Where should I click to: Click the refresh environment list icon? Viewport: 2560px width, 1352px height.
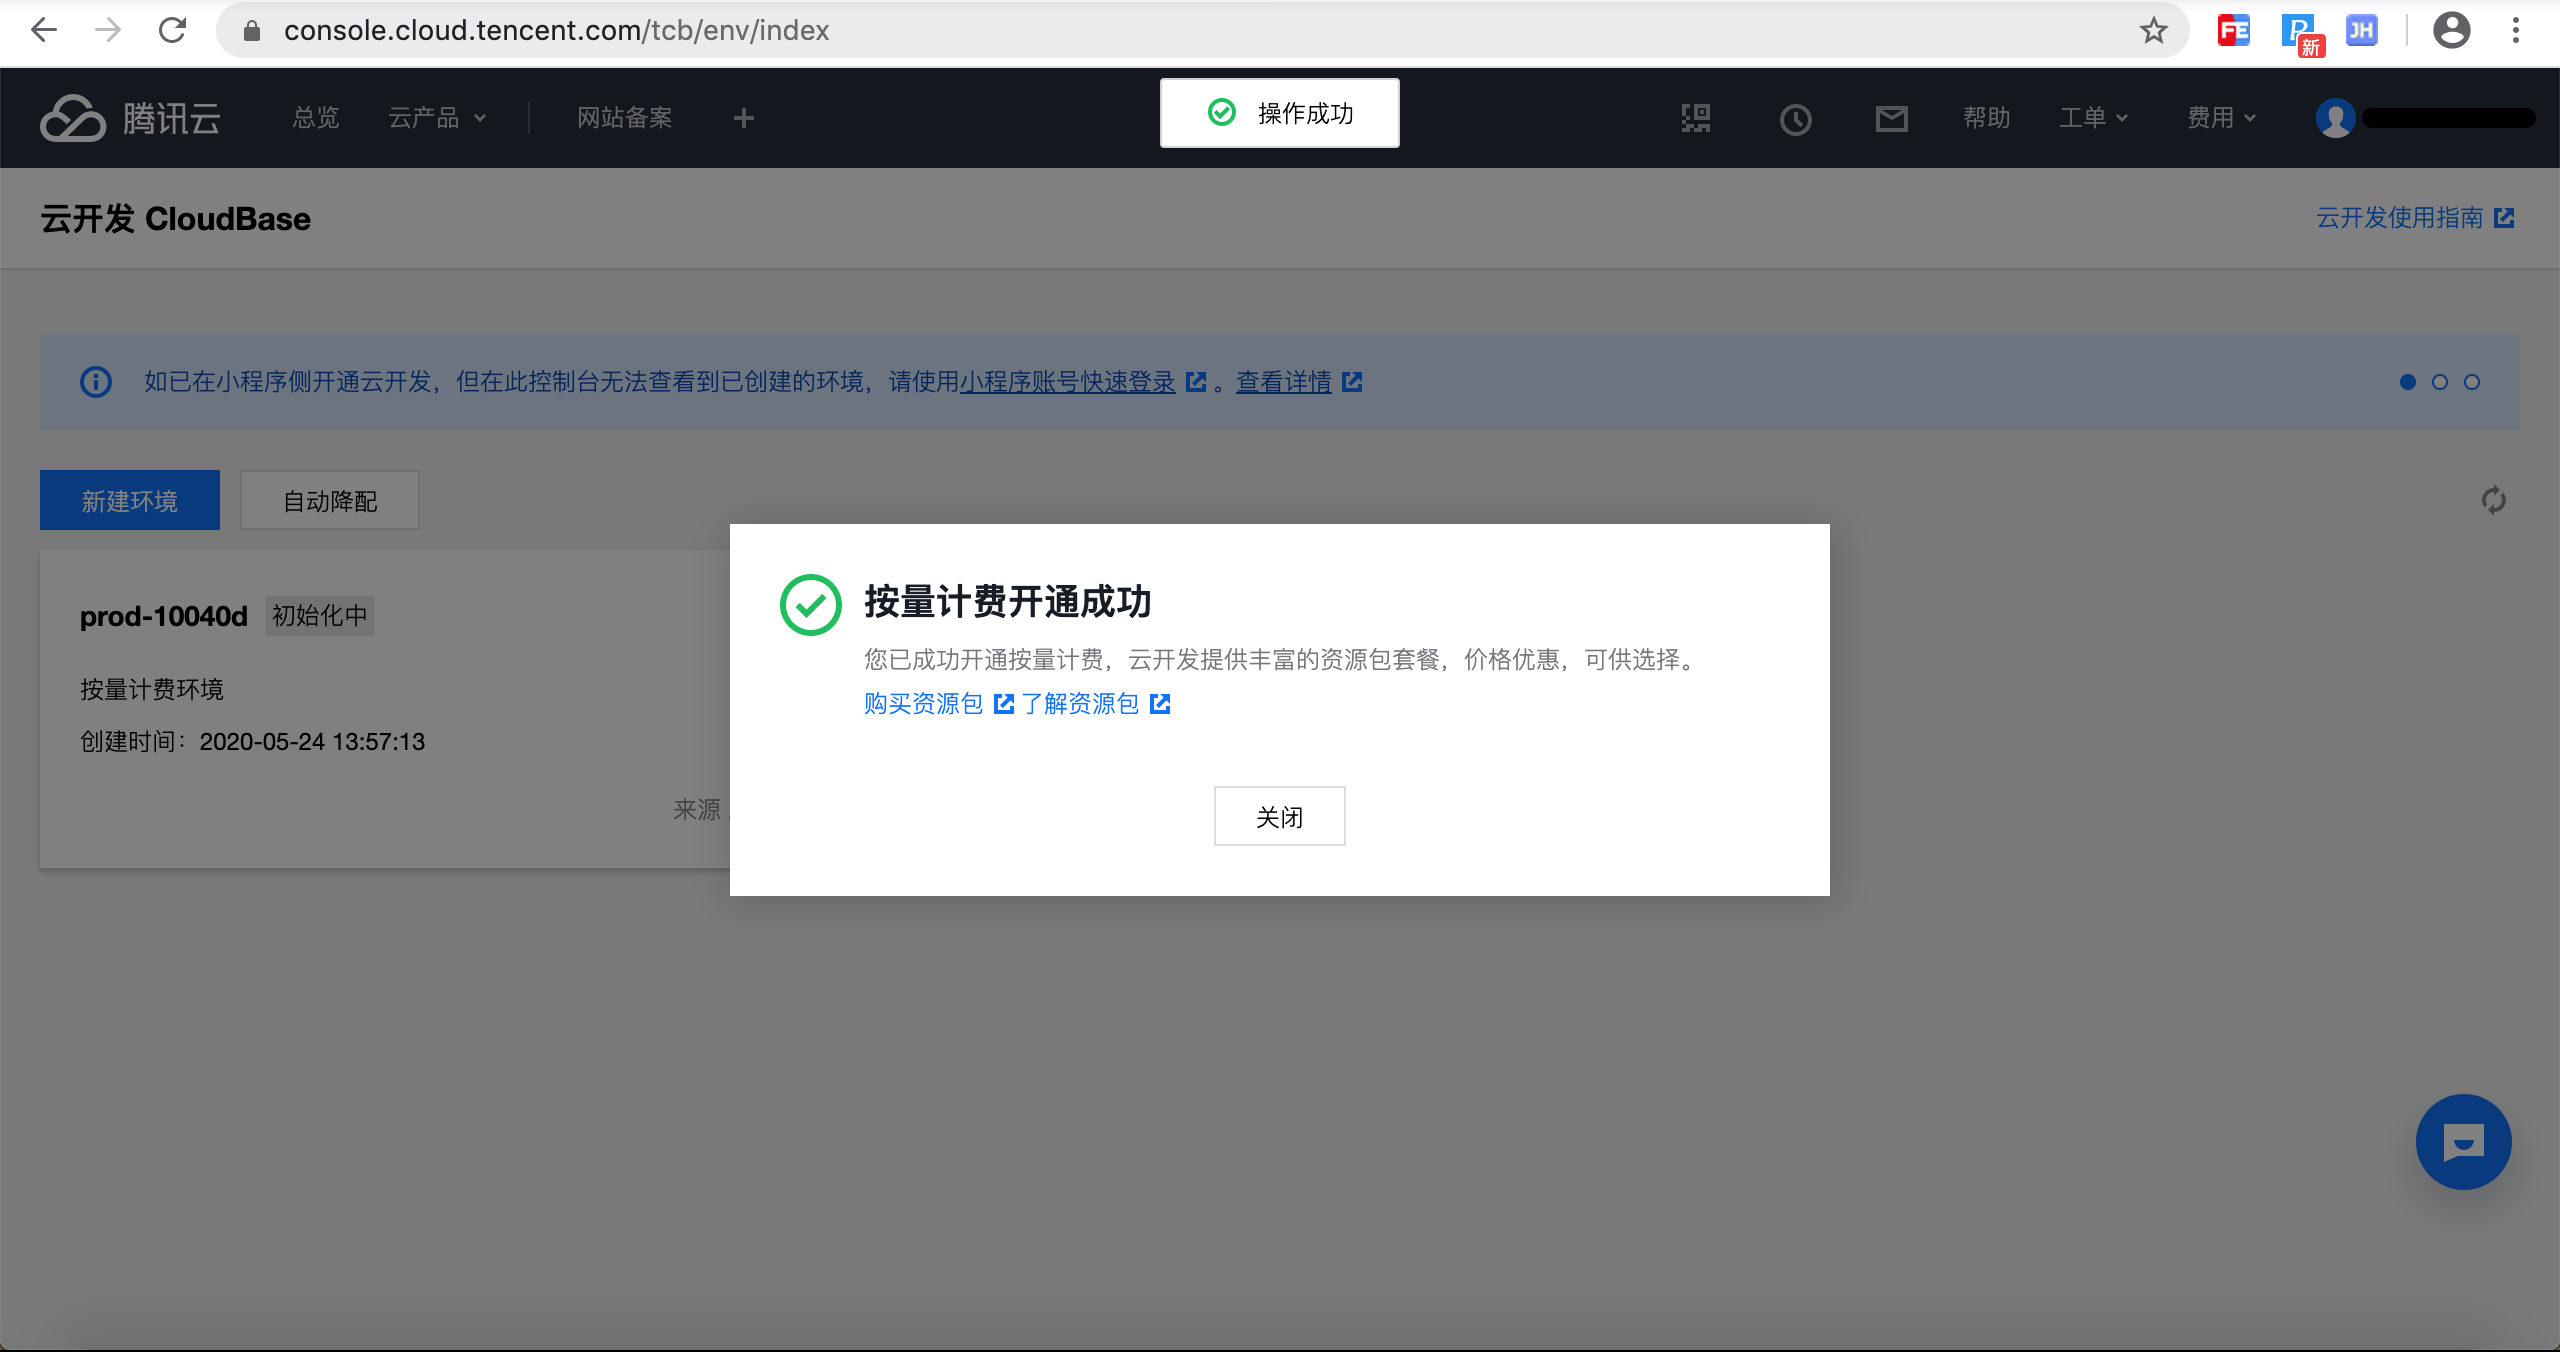pyautogui.click(x=2493, y=500)
